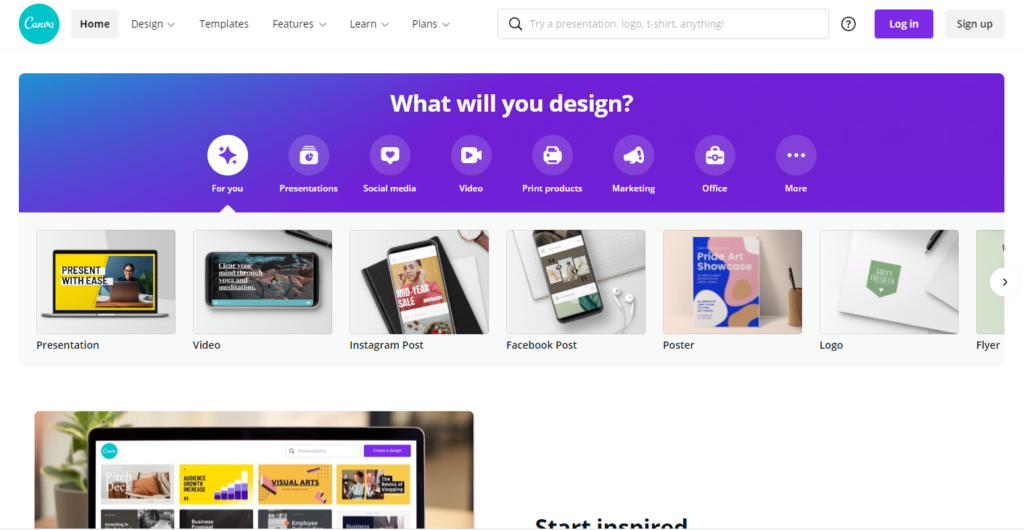This screenshot has width=1024, height=530.
Task: Focus the search input field
Action: 663,24
